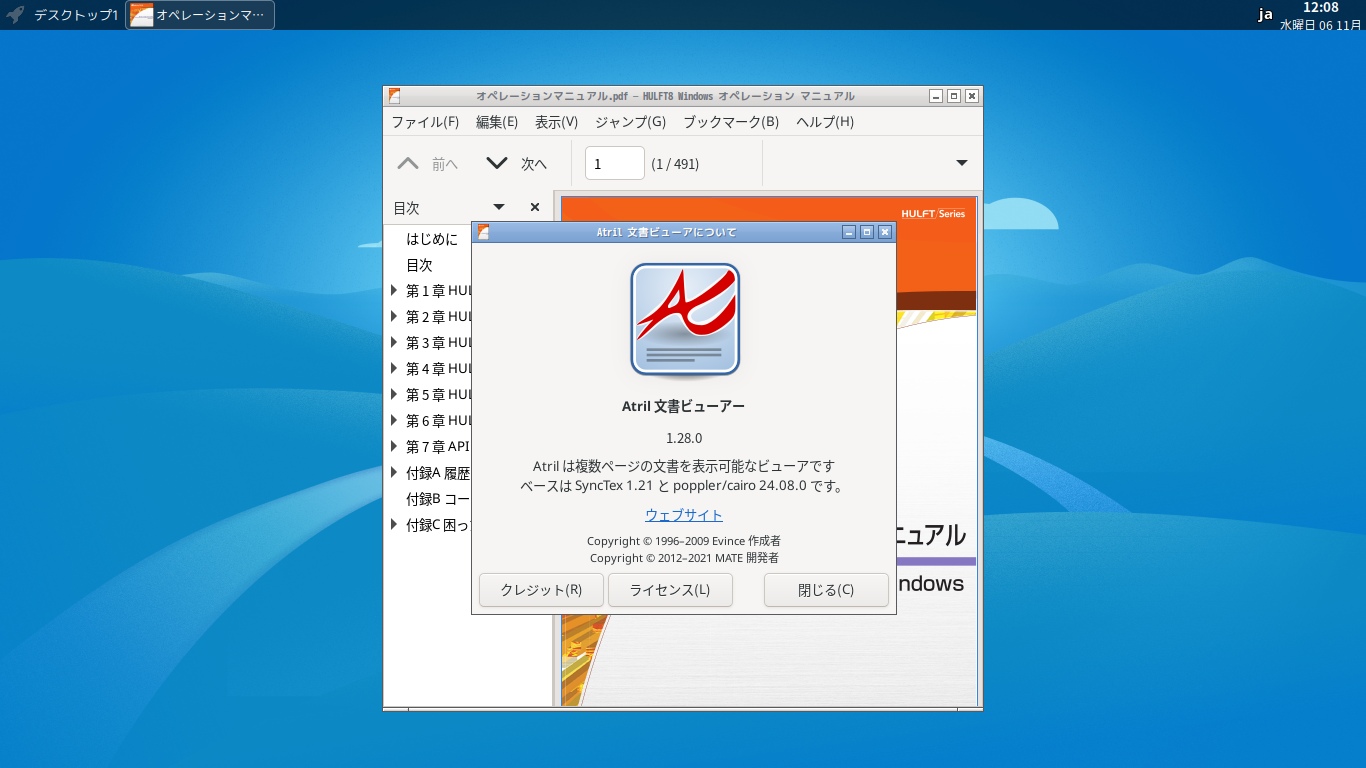Open the ブックマーク(B) menu
This screenshot has height=768, width=1366.
coord(731,122)
